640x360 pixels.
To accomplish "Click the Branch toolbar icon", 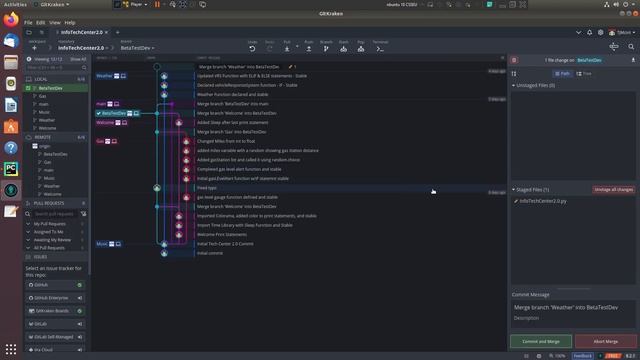I will click(326, 49).
